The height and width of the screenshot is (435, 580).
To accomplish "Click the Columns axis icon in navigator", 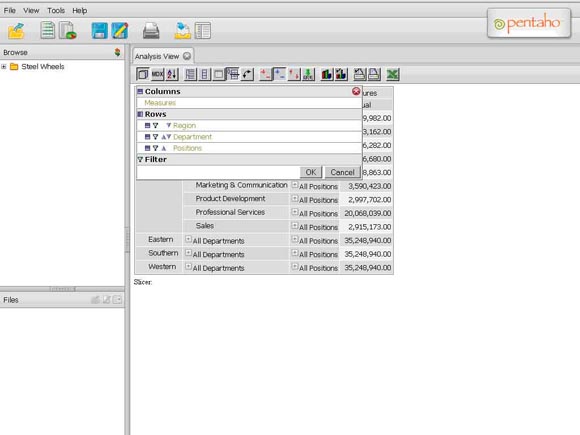I will (140, 91).
